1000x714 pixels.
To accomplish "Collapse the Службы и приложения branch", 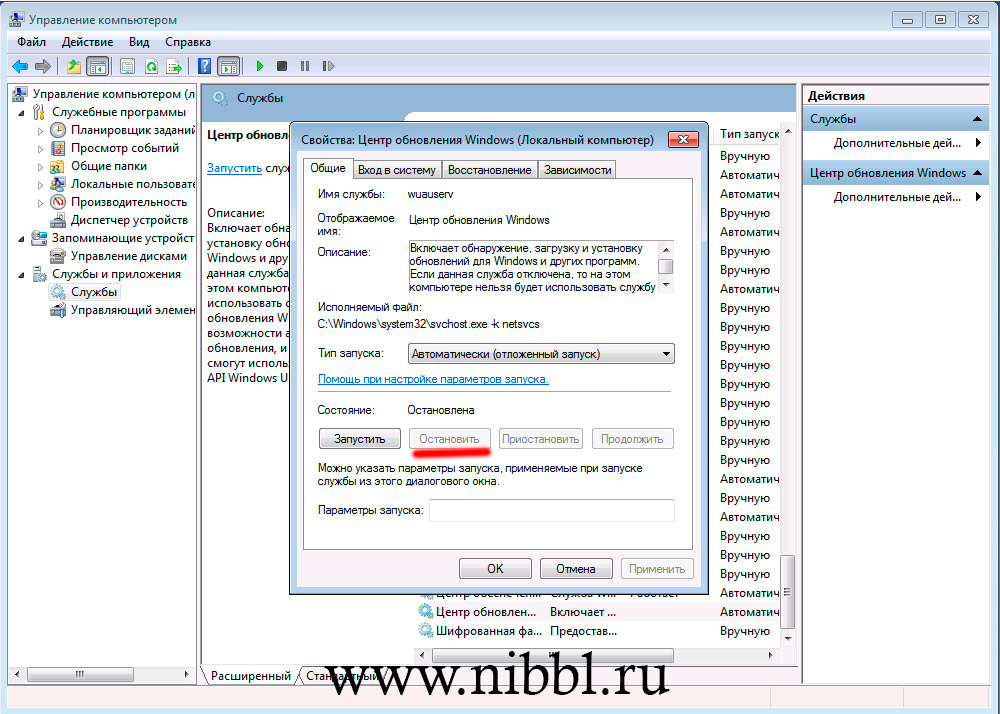I will coord(22,275).
